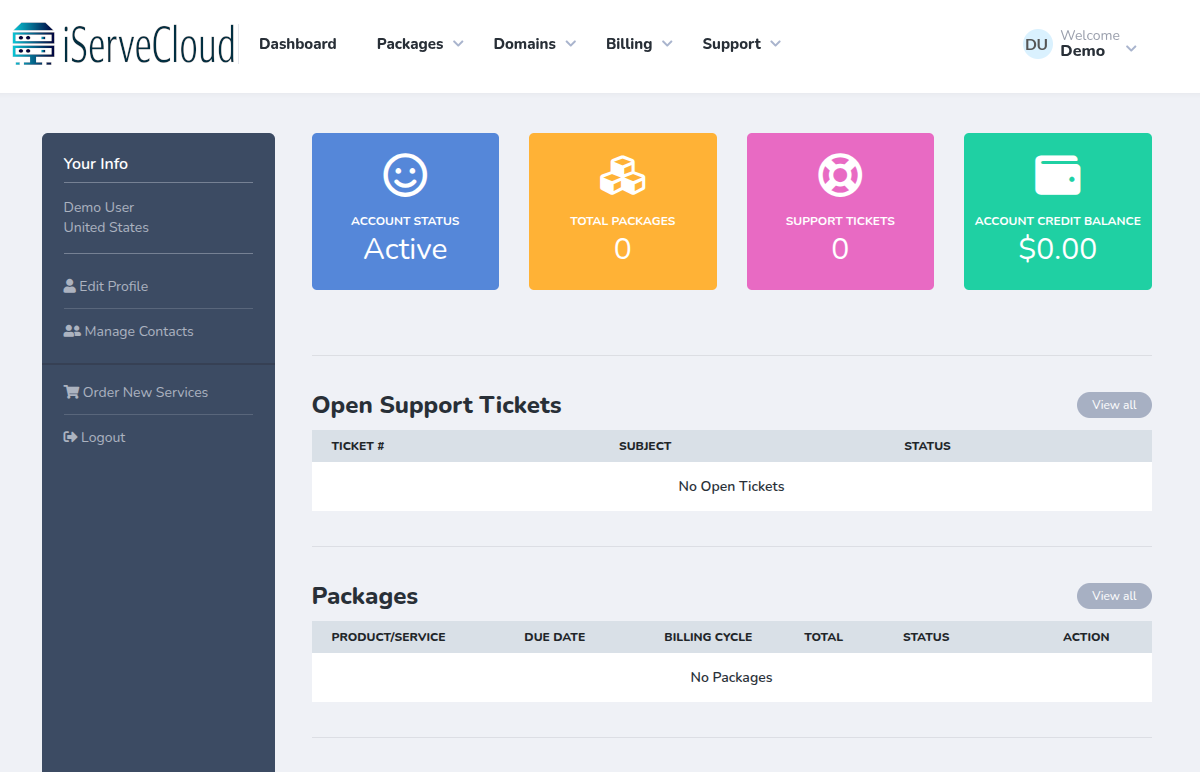The image size is (1200, 772).
Task: Click the Logout exit icon
Action: [69, 436]
